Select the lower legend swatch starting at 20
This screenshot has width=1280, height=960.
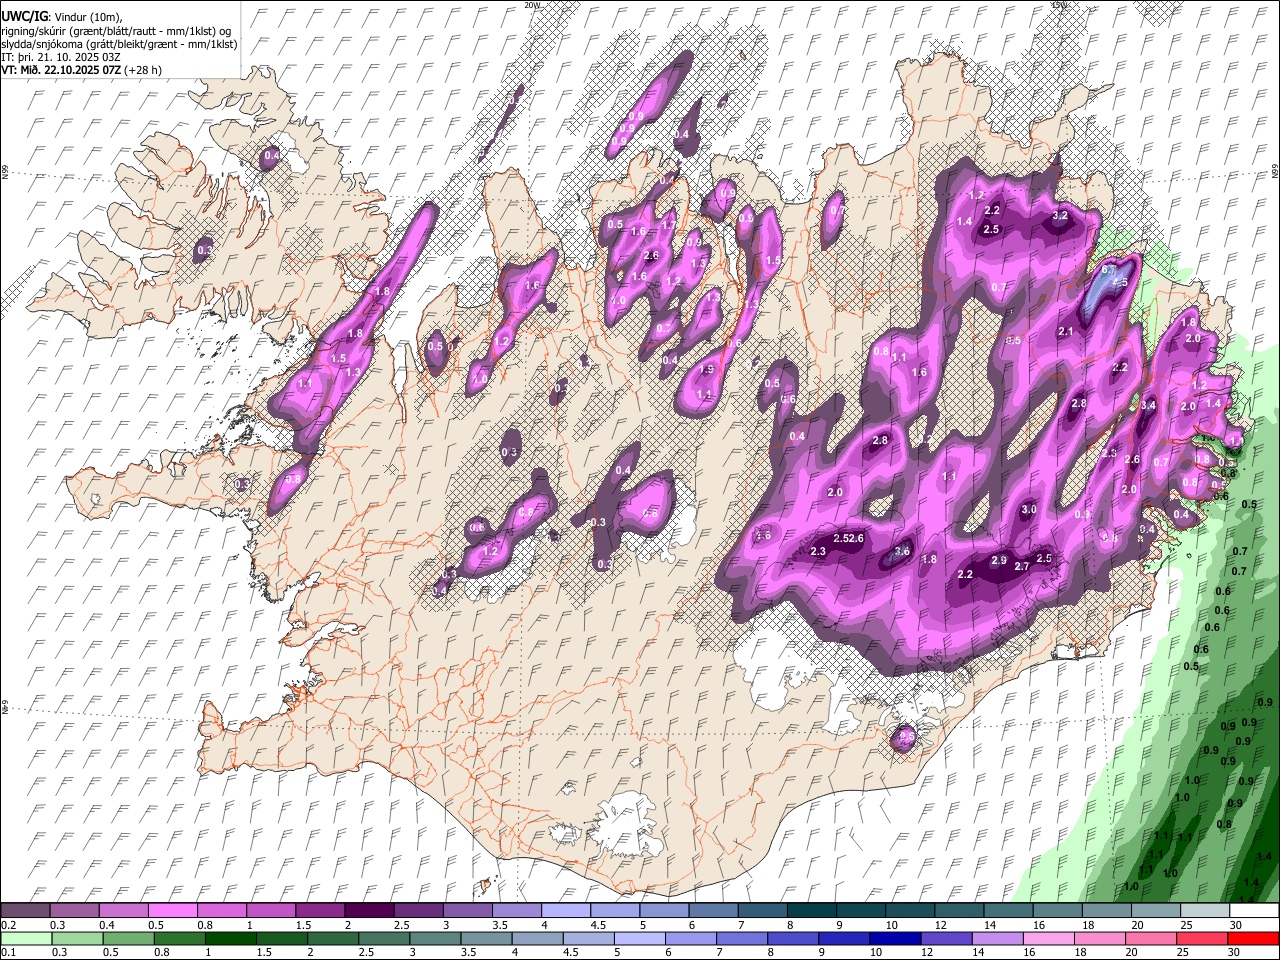(1151, 938)
